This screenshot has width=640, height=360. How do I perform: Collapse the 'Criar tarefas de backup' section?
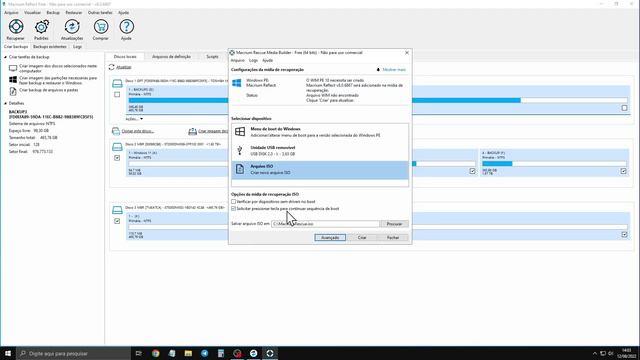(x=6, y=57)
